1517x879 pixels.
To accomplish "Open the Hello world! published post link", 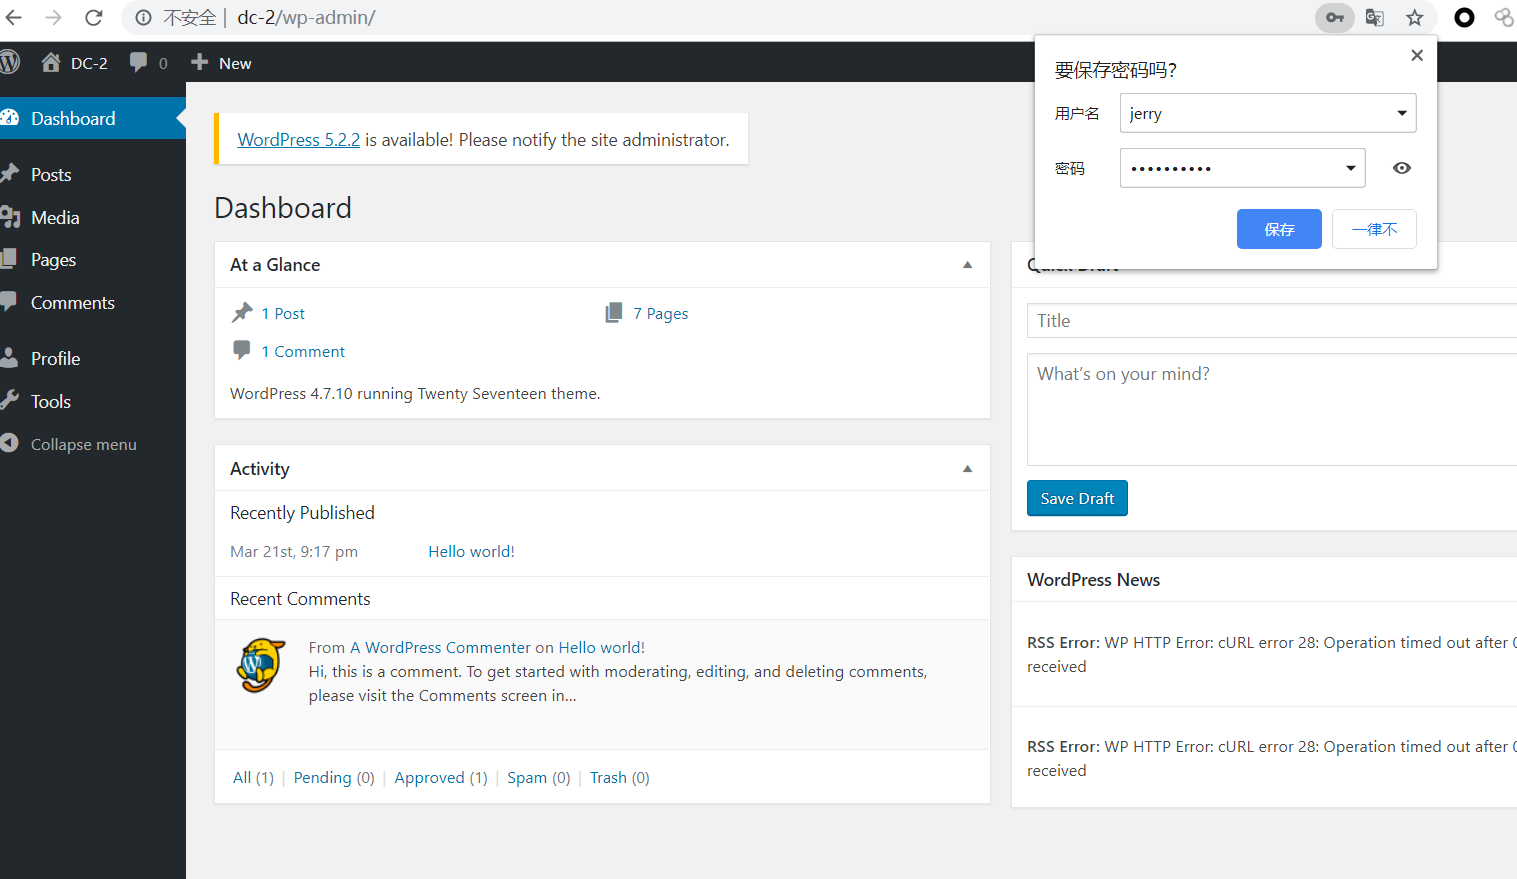I will tap(471, 551).
